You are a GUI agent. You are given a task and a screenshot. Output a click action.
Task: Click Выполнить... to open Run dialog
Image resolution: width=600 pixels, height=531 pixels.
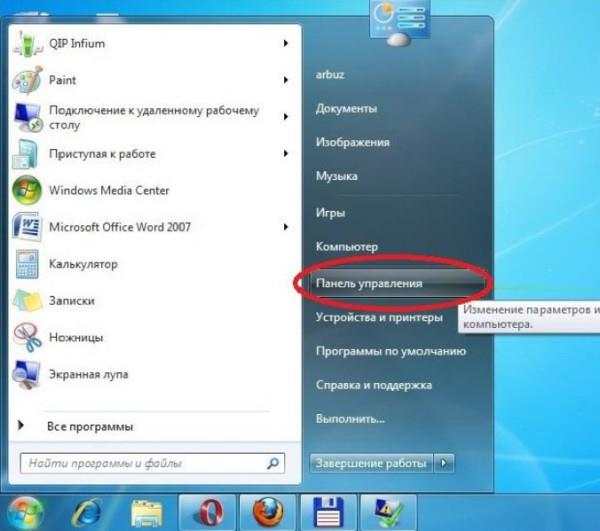click(350, 419)
